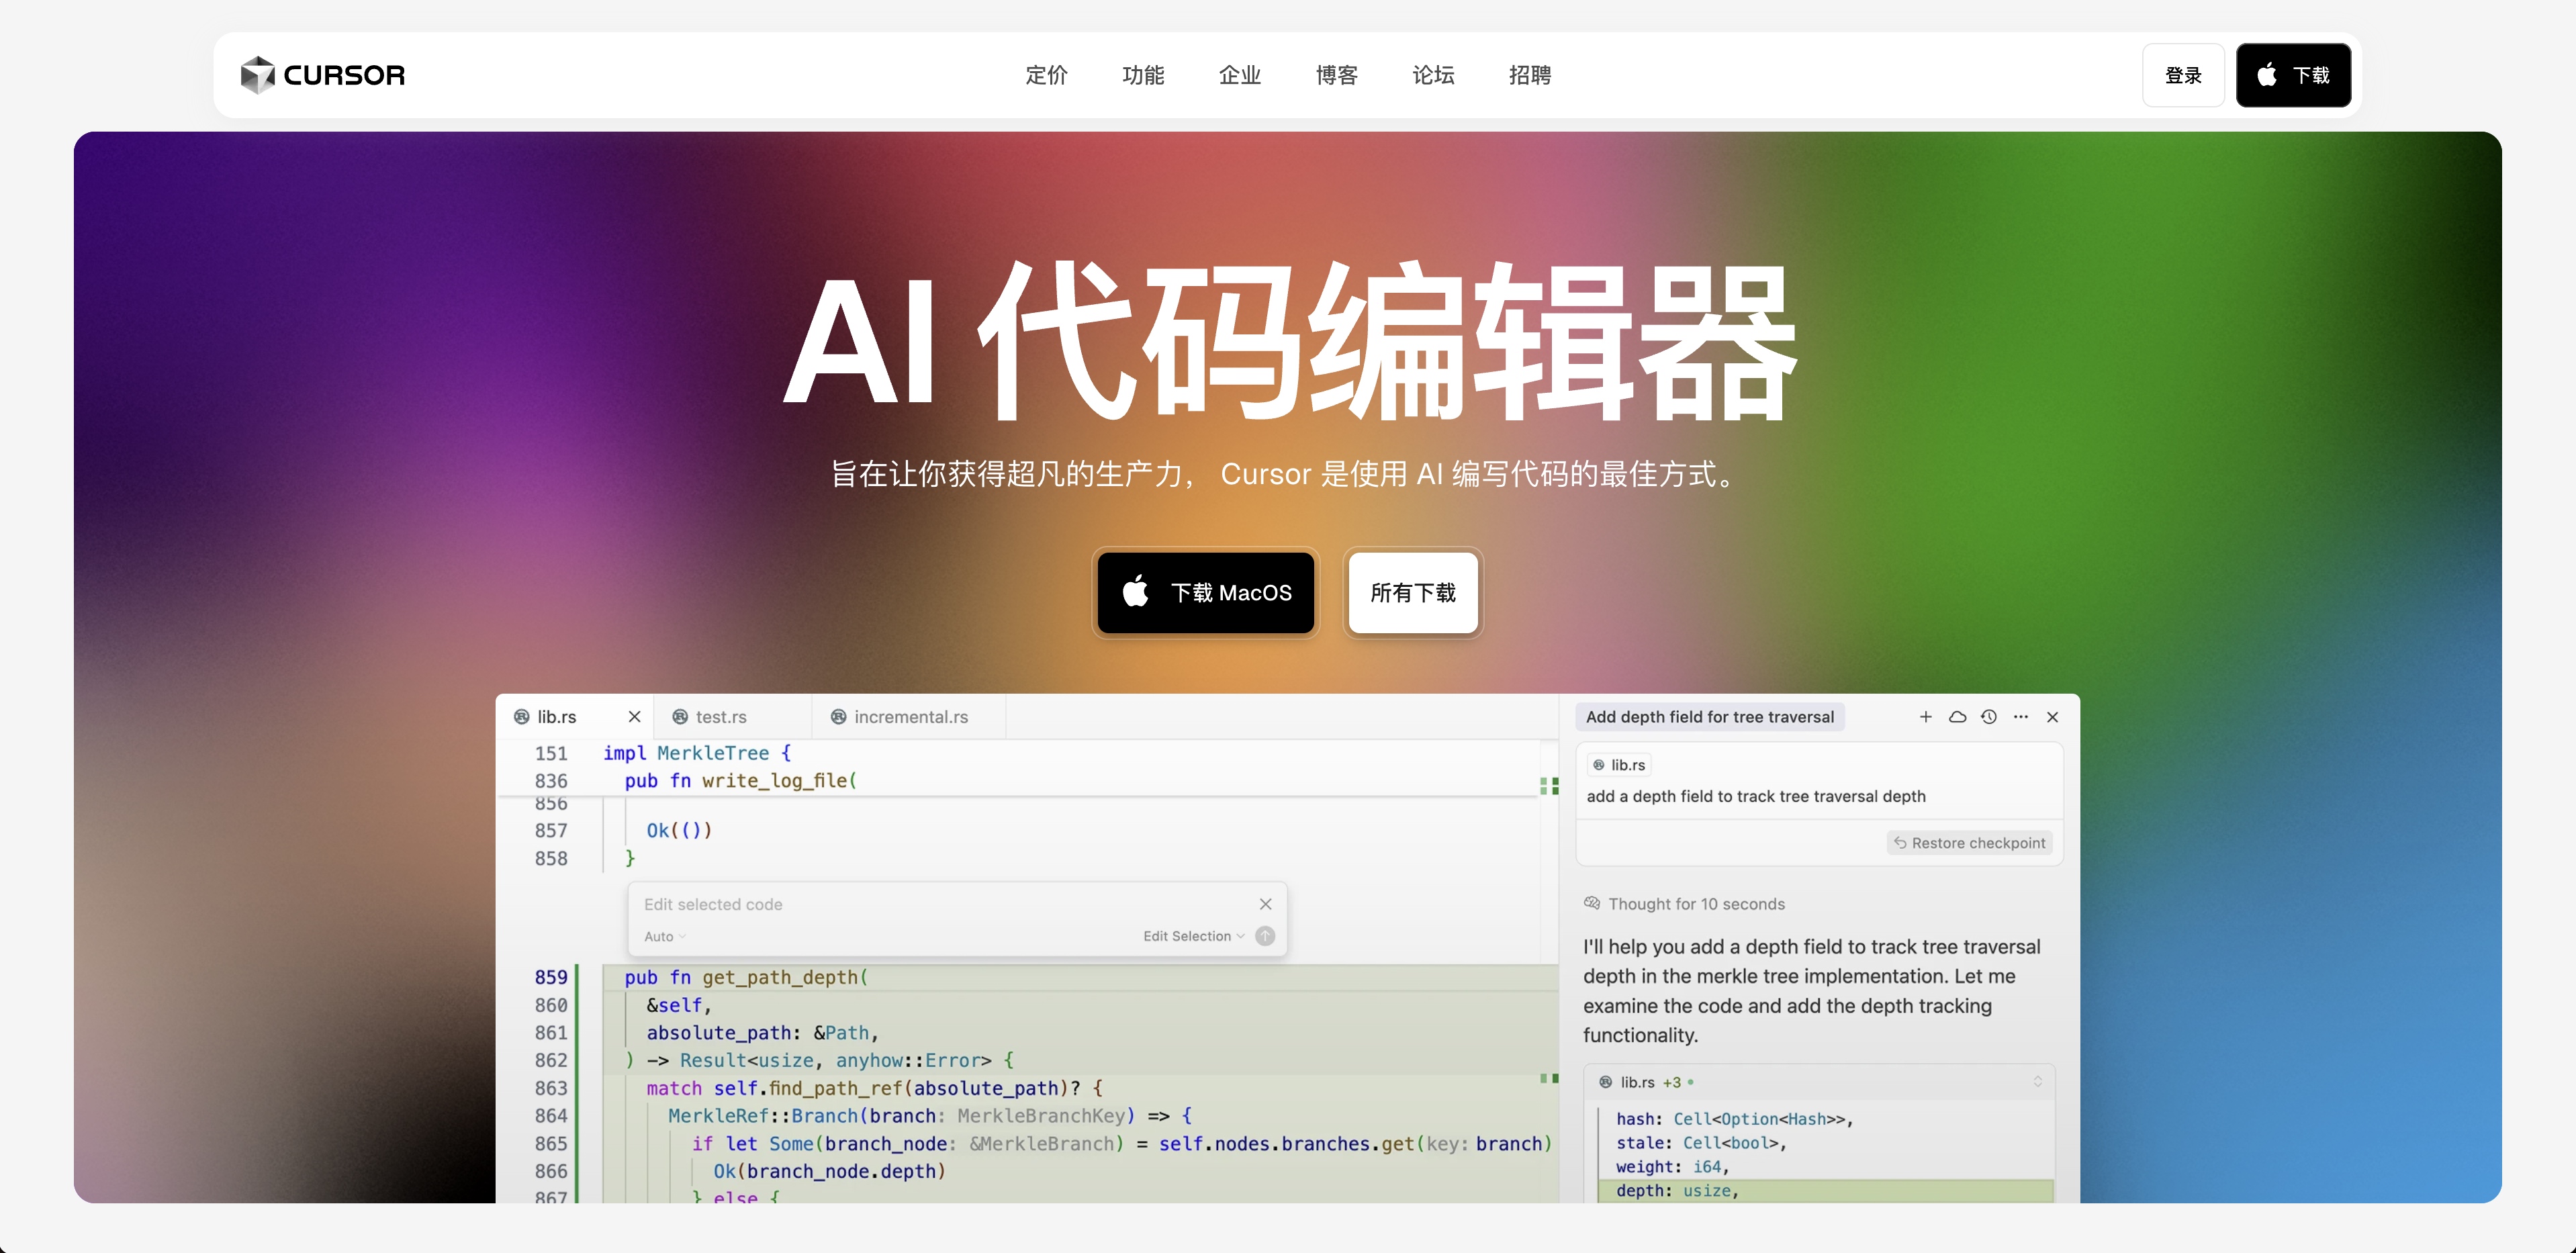
Task: Click the Cursor cube logo icon
Action: coord(257,75)
